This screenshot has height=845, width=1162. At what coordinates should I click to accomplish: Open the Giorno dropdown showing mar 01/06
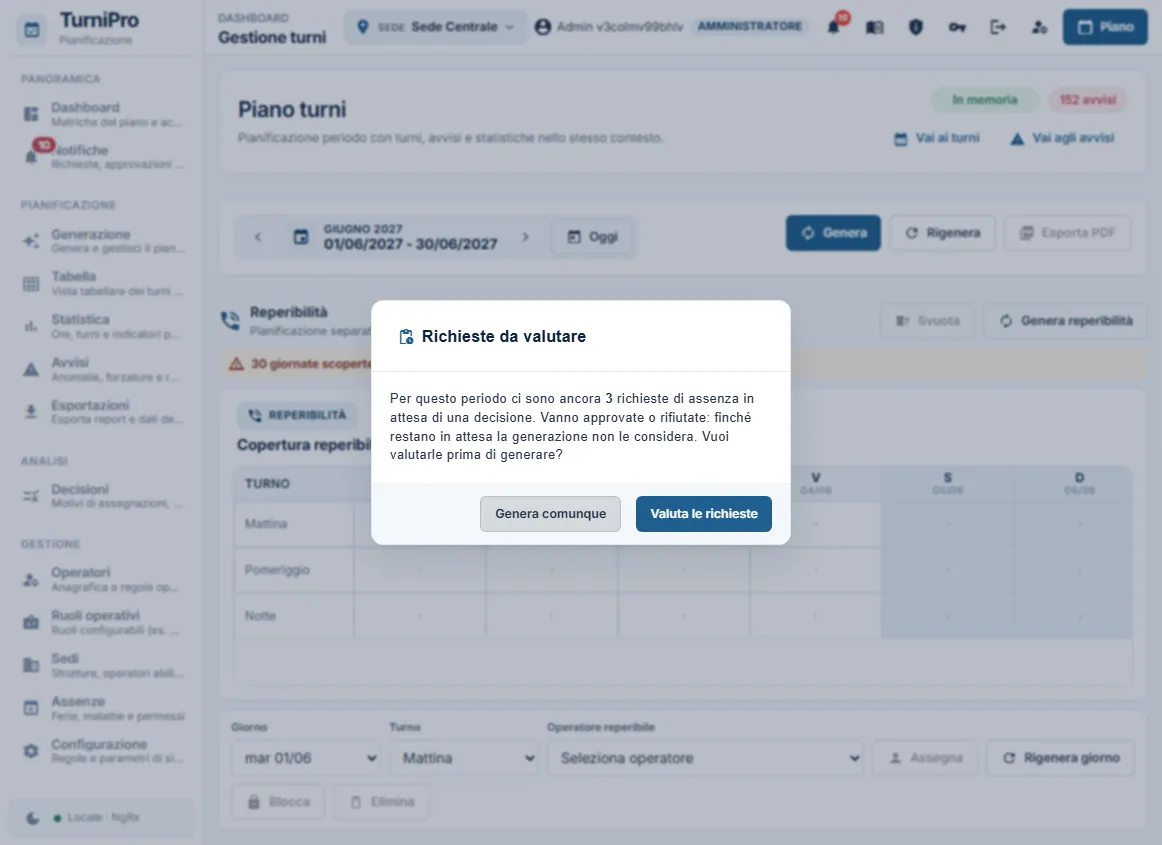[x=306, y=758]
